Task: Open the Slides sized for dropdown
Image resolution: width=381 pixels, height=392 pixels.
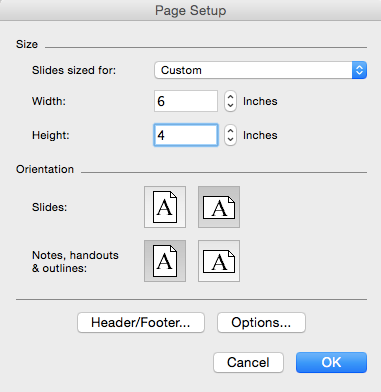Action: coord(261,70)
